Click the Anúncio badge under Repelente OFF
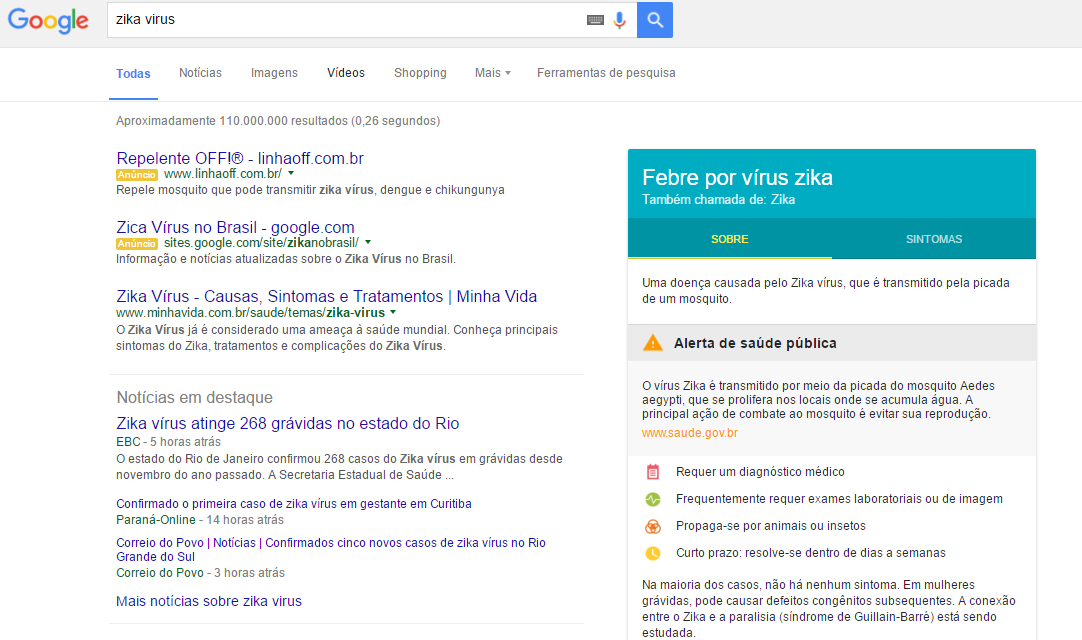This screenshot has width=1082, height=640. 137,175
